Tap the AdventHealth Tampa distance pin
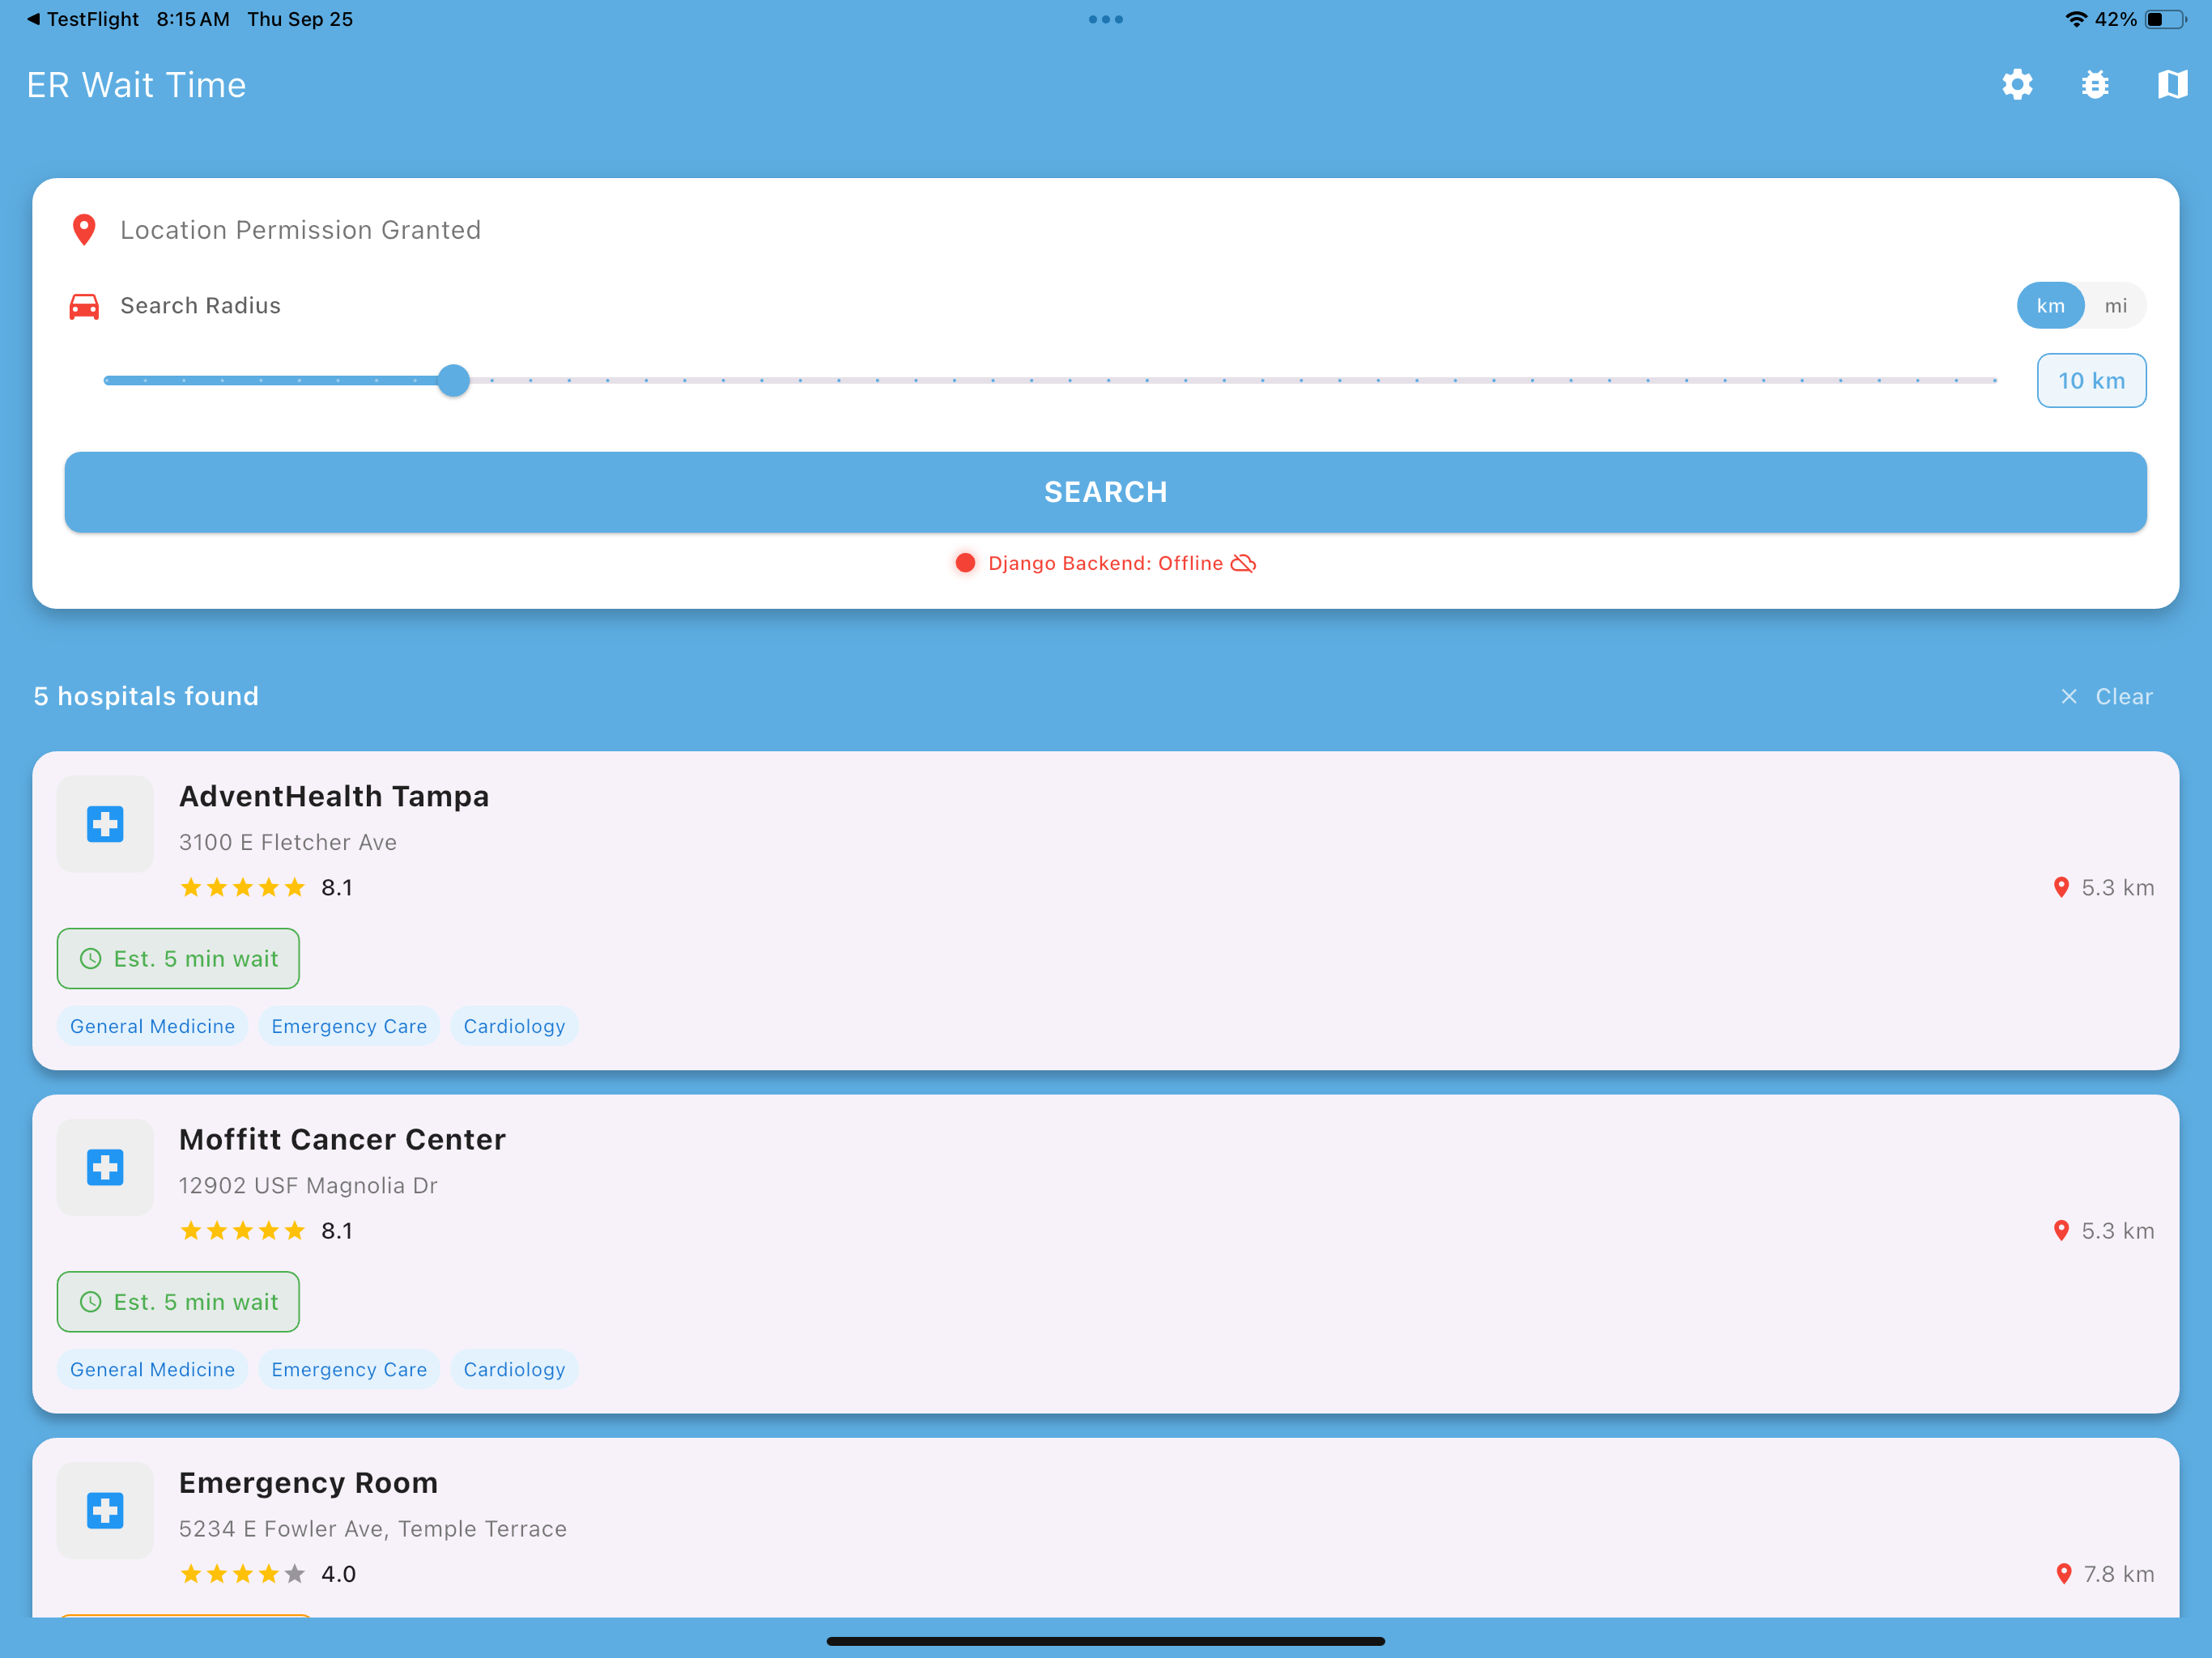This screenshot has width=2212, height=1658. click(x=2061, y=888)
